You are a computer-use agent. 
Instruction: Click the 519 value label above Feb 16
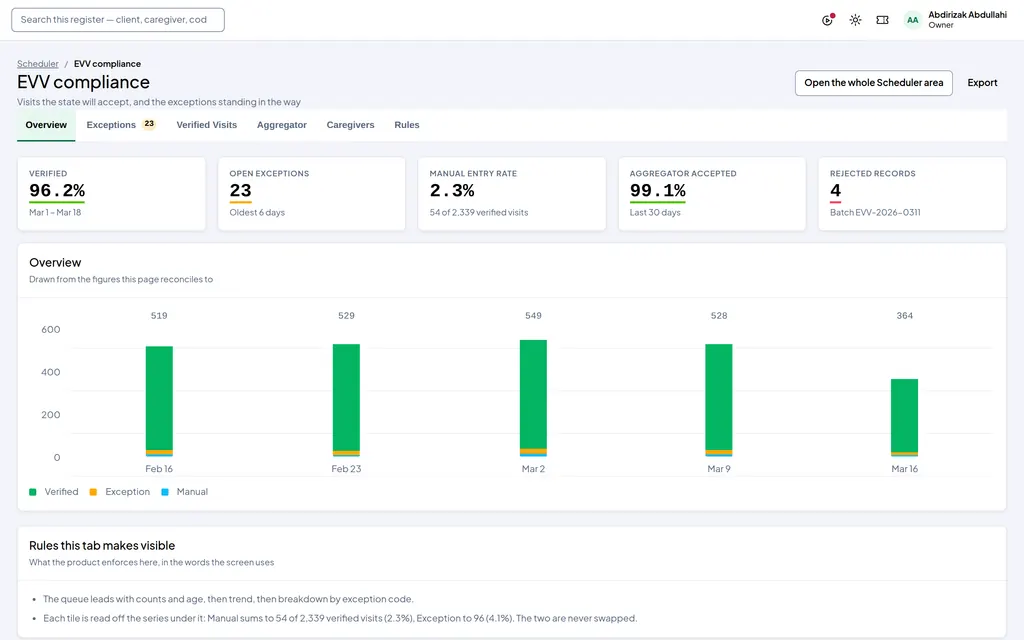pyautogui.click(x=159, y=315)
